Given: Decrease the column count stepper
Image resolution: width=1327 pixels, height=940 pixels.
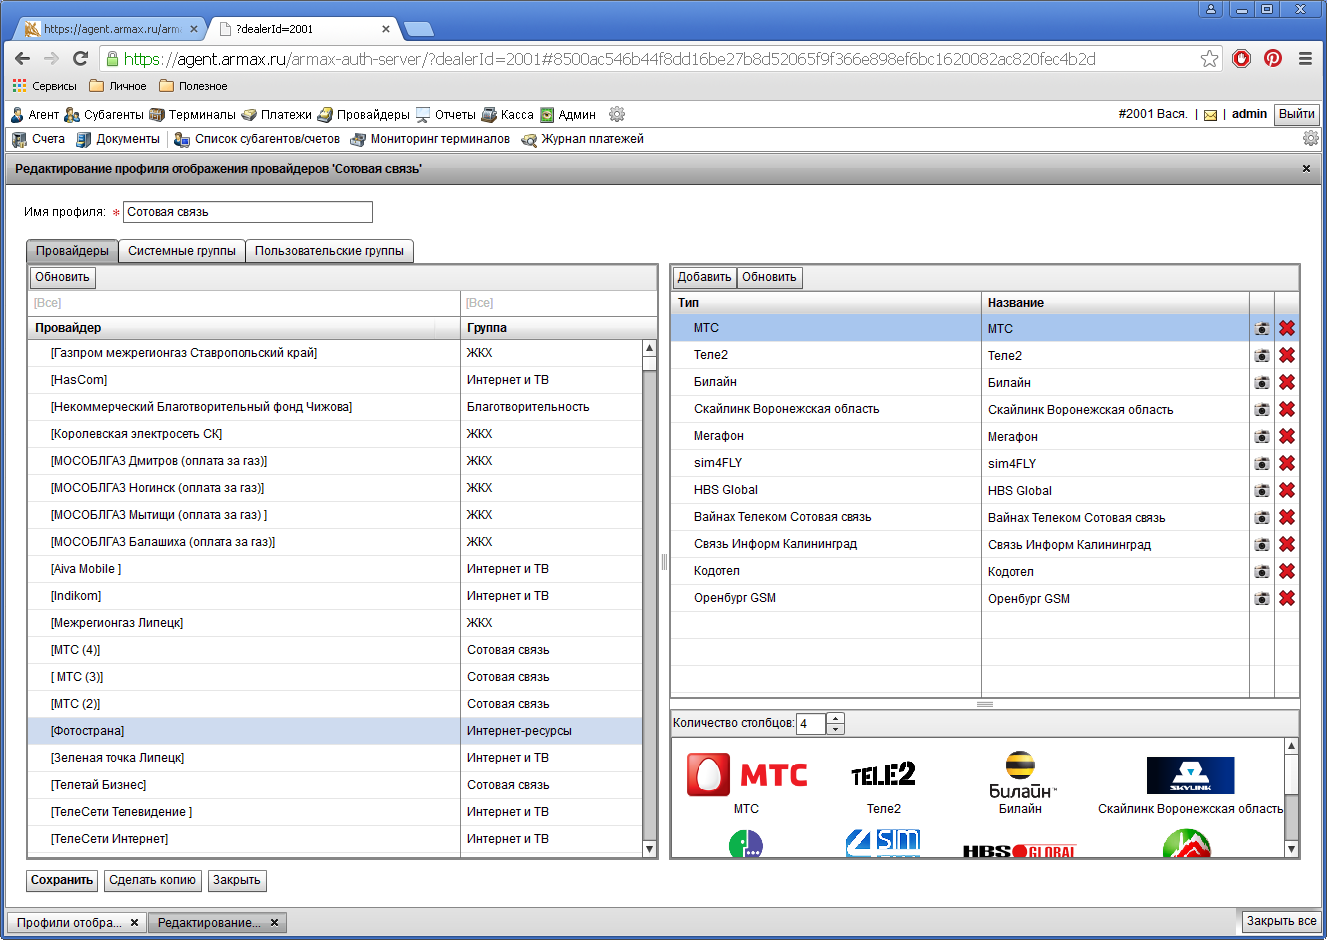Looking at the screenshot, I should click(x=836, y=729).
